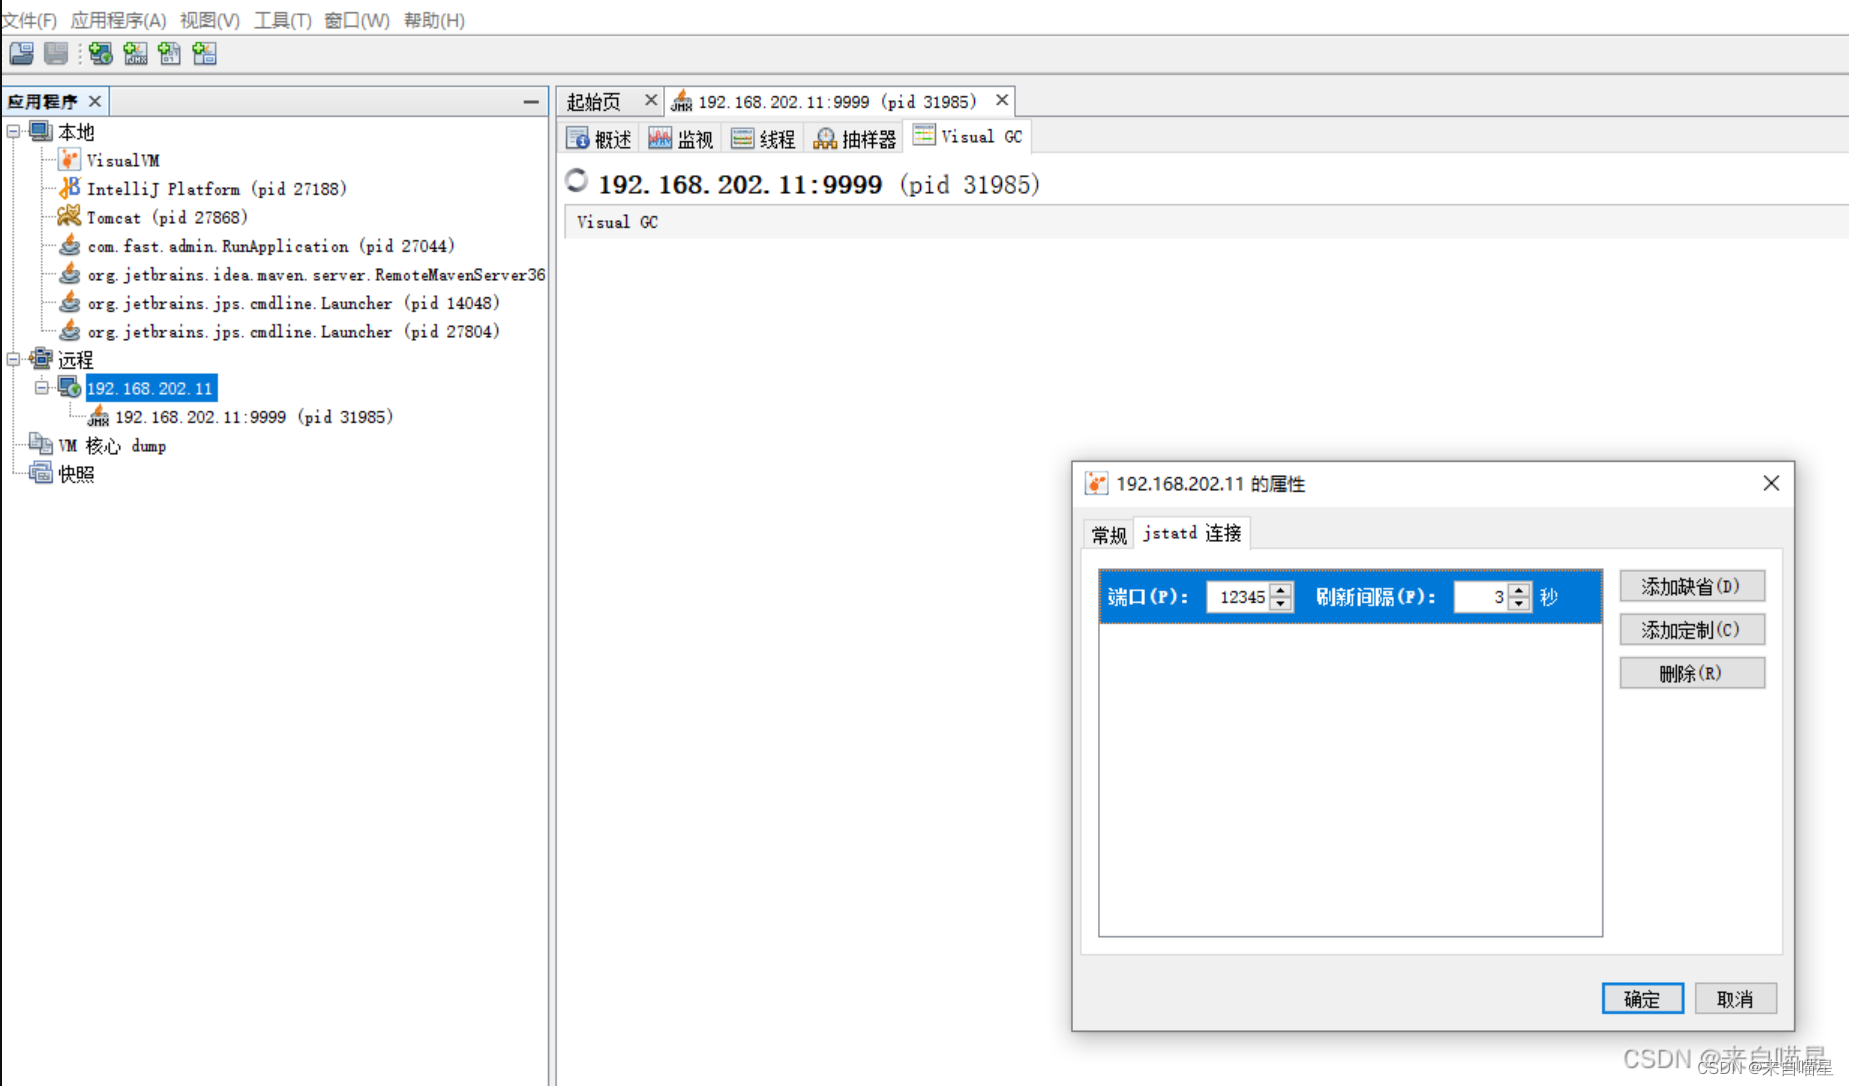
Task: Click the IntelliJ Platform icon in the tree
Action: (69, 188)
